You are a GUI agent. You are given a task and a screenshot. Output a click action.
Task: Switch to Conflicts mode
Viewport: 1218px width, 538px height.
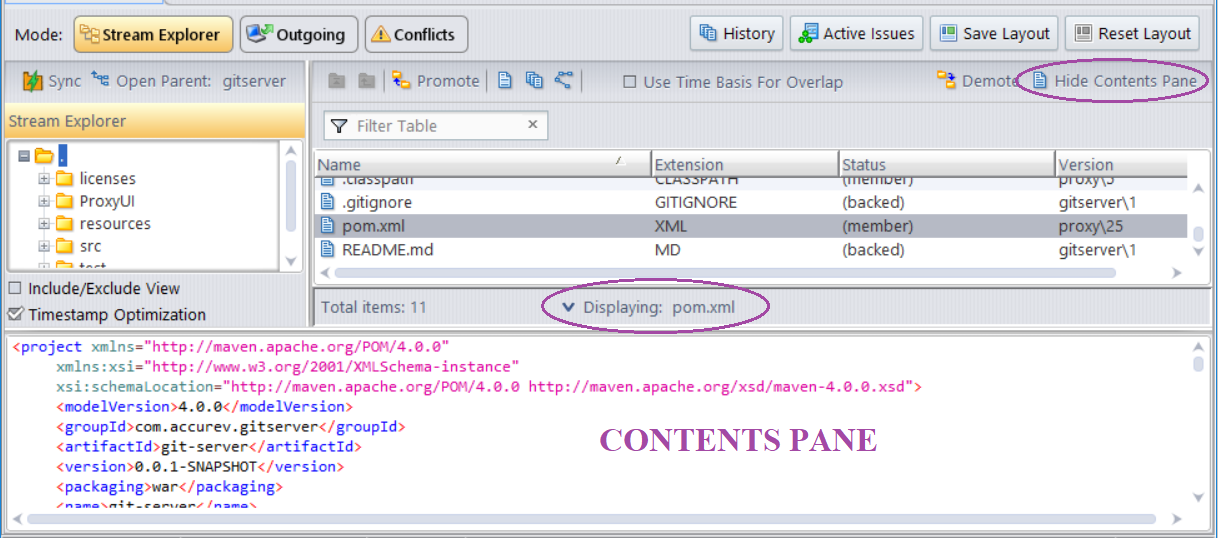click(x=416, y=34)
